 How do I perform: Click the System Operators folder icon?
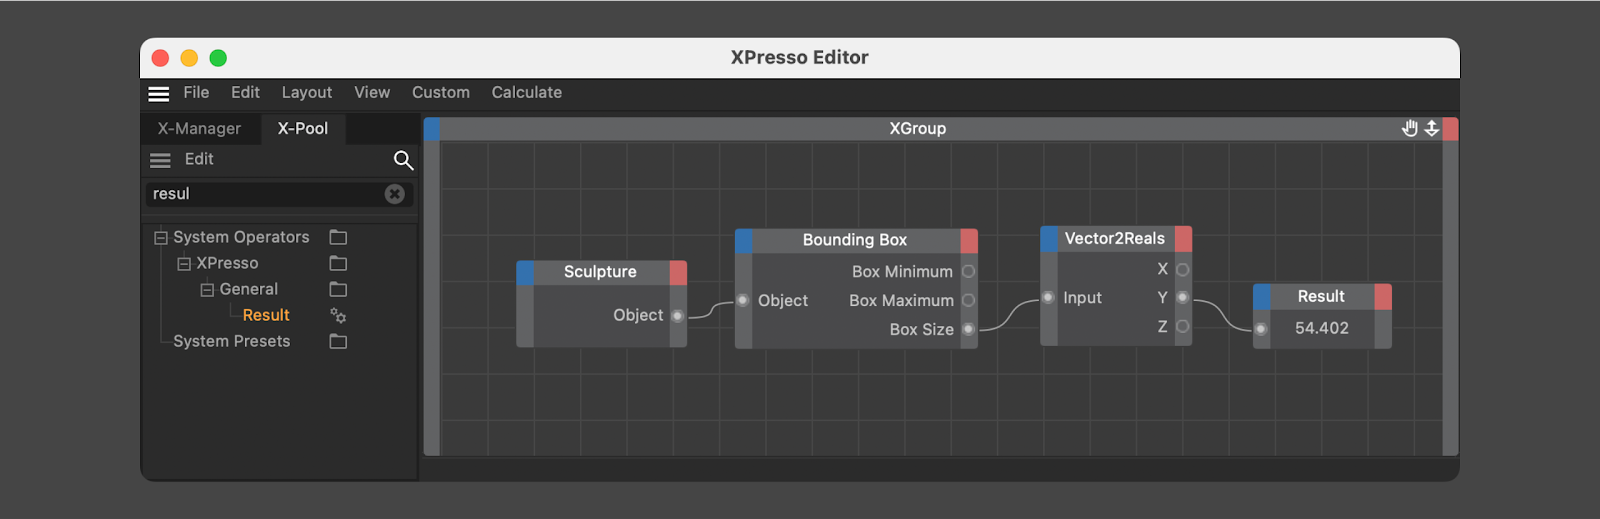[338, 237]
